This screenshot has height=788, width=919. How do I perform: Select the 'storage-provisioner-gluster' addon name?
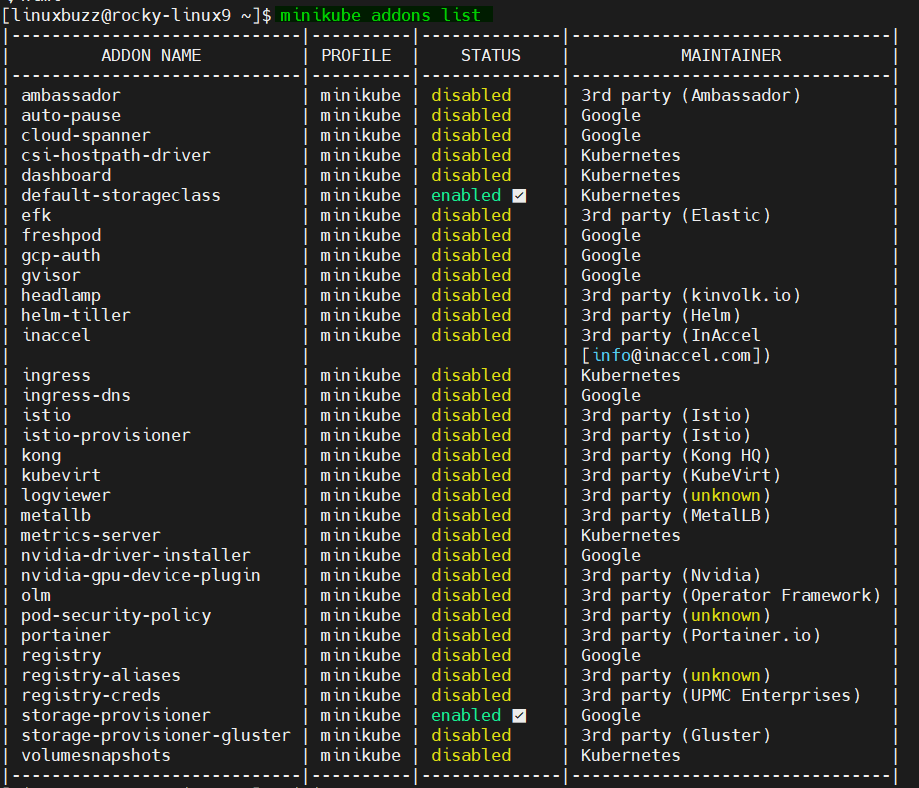[156, 735]
